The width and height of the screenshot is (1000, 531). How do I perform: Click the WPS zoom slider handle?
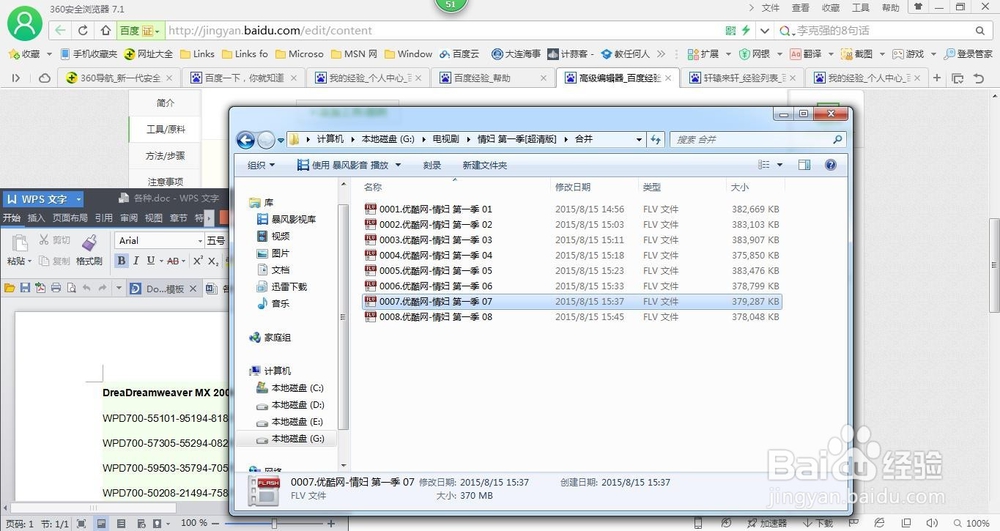274,523
